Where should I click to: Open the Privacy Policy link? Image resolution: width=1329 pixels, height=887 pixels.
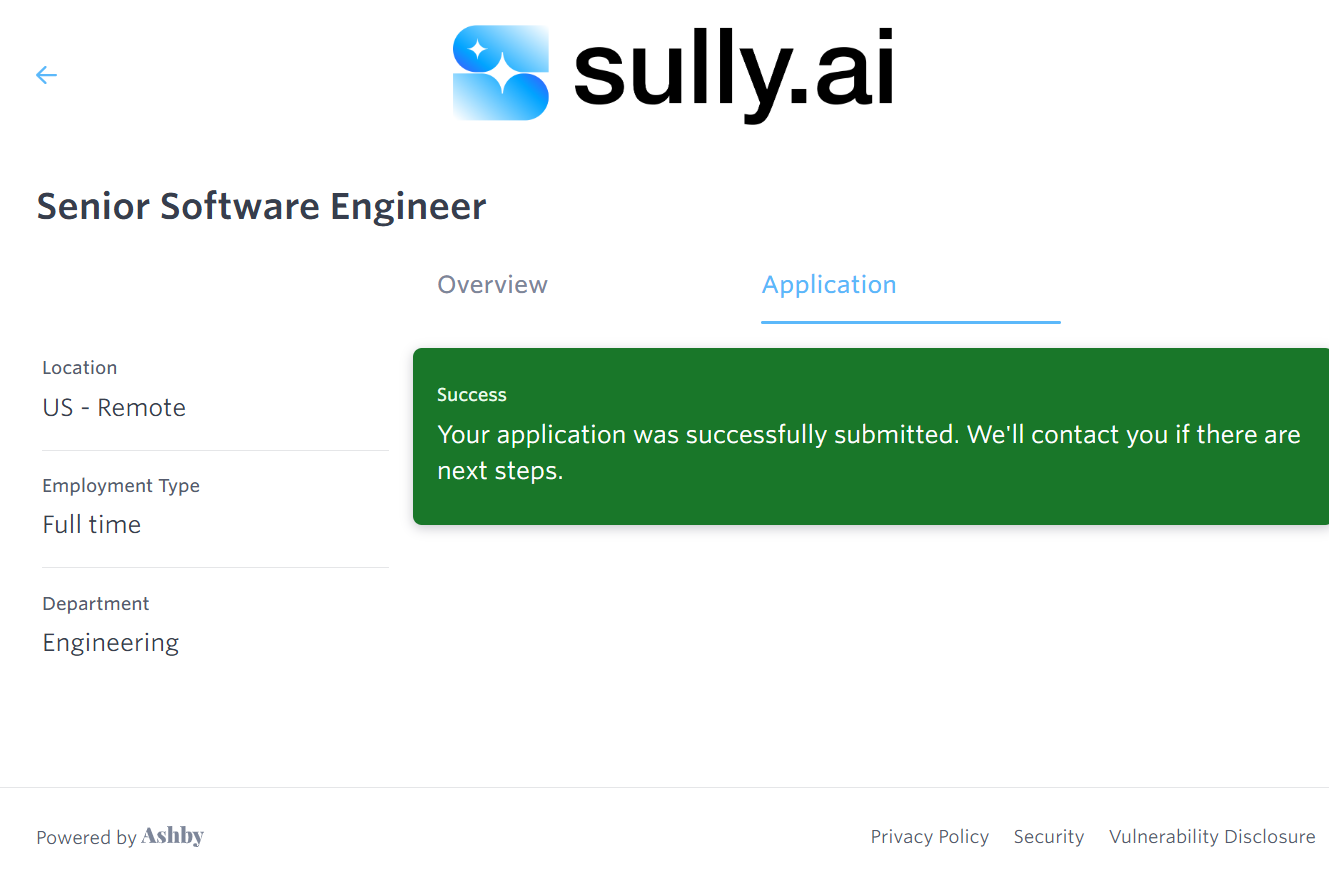tap(929, 837)
